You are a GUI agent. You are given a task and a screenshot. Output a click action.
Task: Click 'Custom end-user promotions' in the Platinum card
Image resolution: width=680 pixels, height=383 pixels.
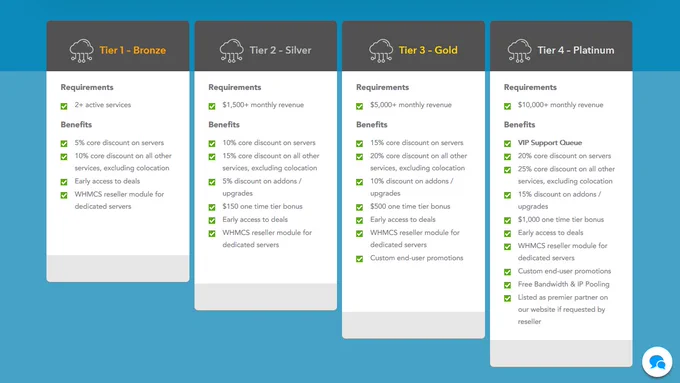coord(564,271)
